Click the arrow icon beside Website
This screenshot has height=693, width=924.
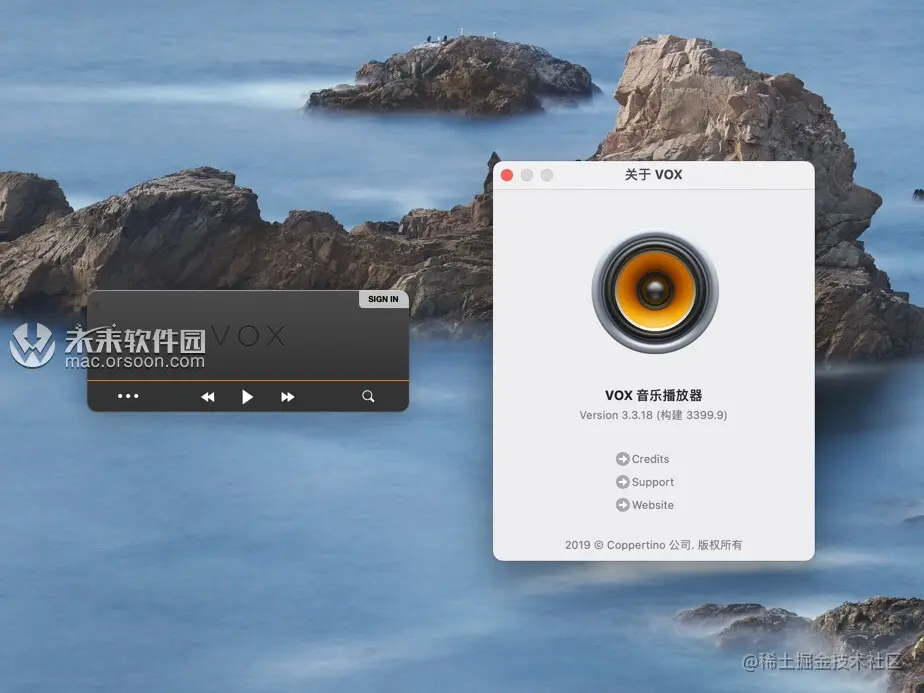pos(622,505)
